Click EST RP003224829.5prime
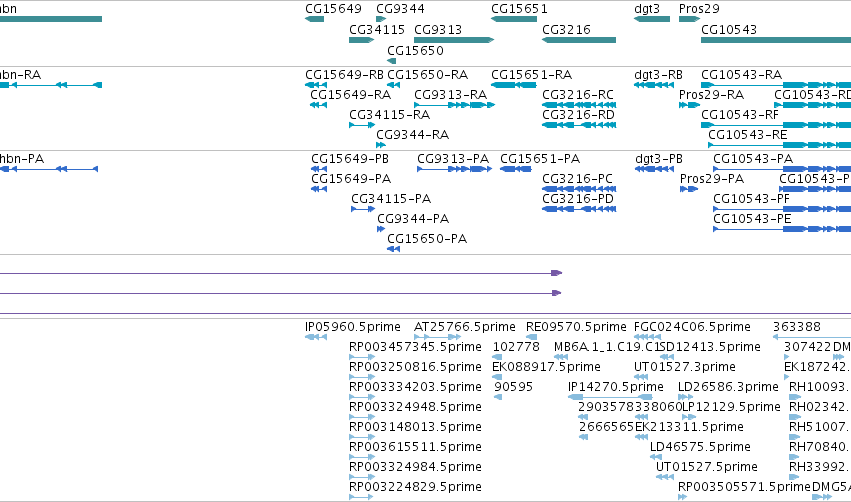This screenshot has height=502, width=851. click(415, 487)
